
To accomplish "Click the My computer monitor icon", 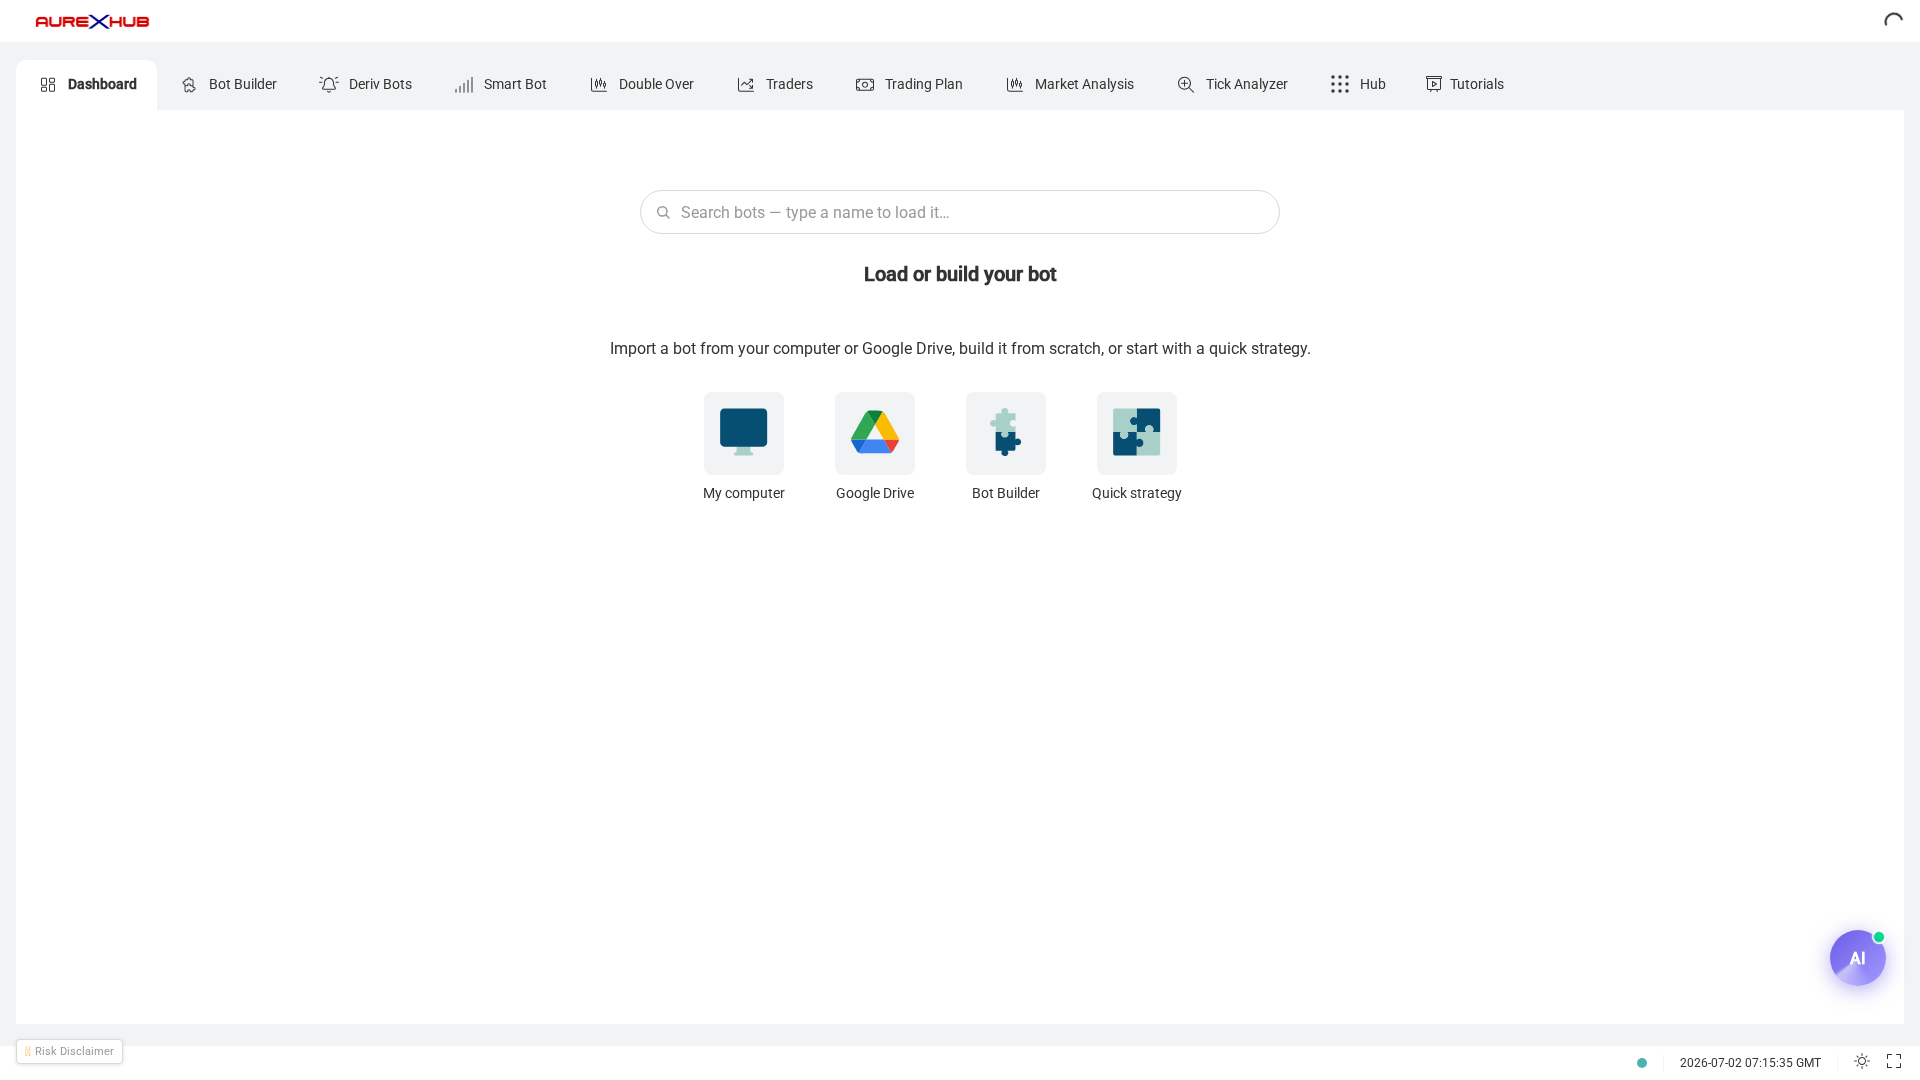I will pyautogui.click(x=744, y=433).
